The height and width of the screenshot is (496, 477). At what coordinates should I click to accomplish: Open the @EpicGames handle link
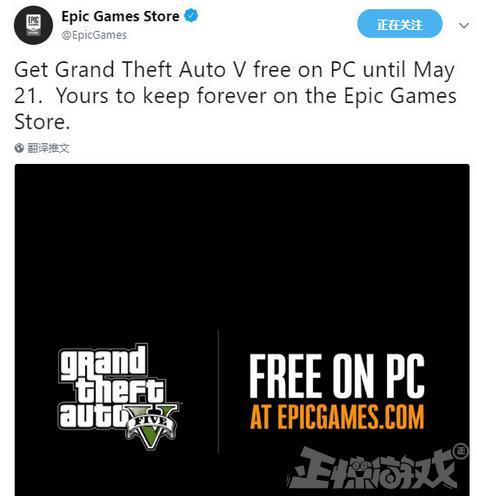(94, 35)
